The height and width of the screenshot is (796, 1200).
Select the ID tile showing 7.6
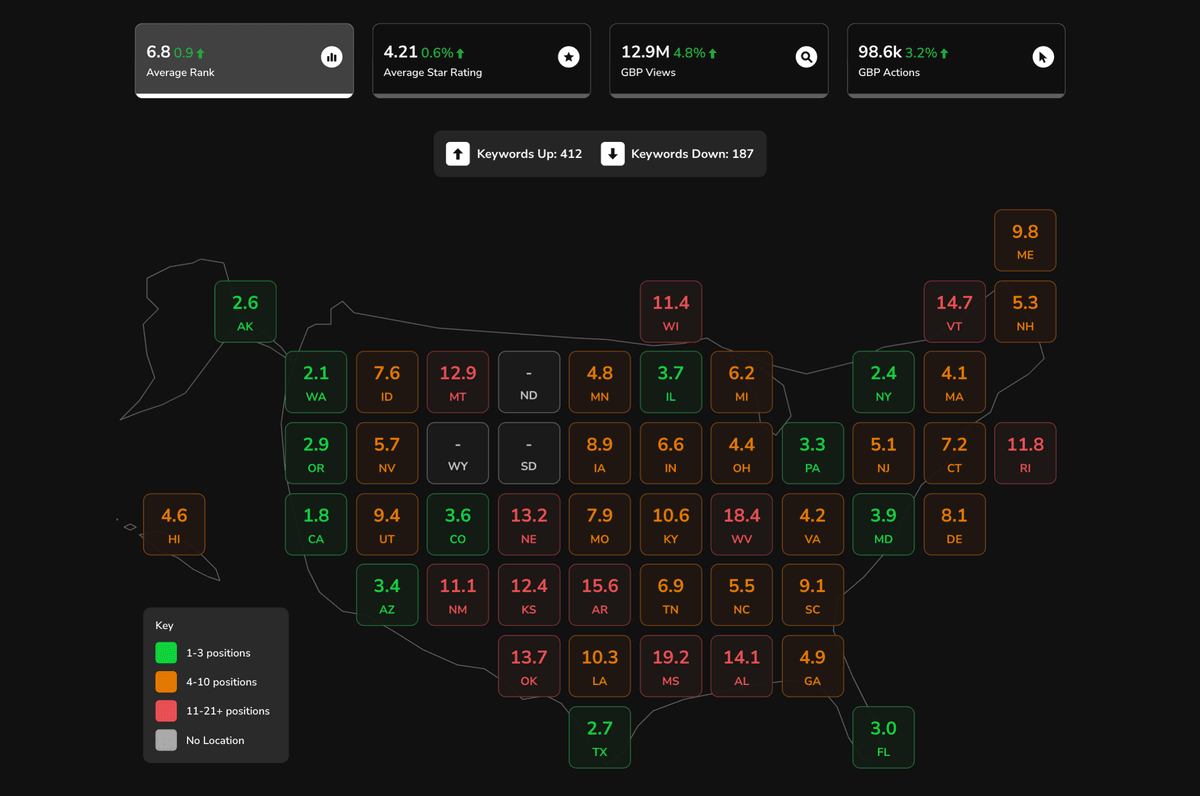(x=387, y=382)
